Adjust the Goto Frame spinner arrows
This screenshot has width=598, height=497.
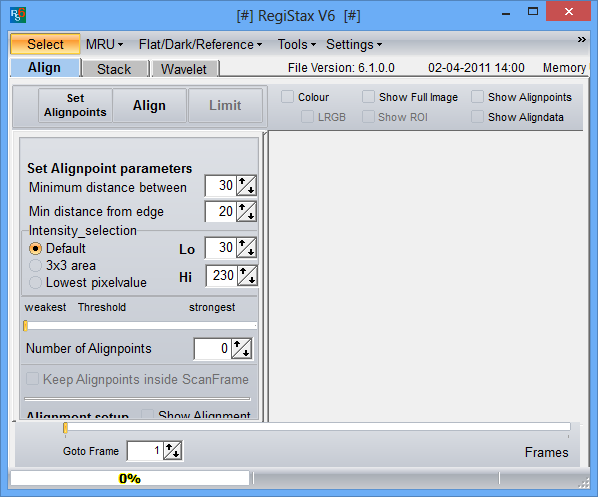[x=173, y=451]
